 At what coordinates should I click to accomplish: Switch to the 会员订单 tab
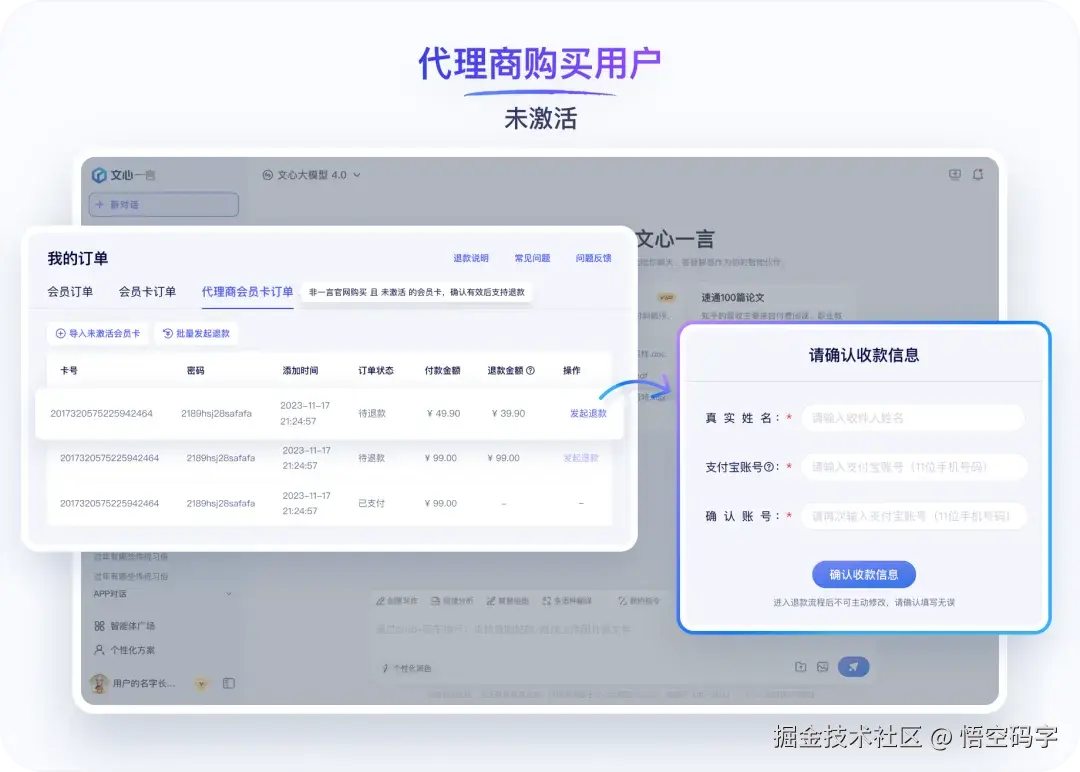70,292
